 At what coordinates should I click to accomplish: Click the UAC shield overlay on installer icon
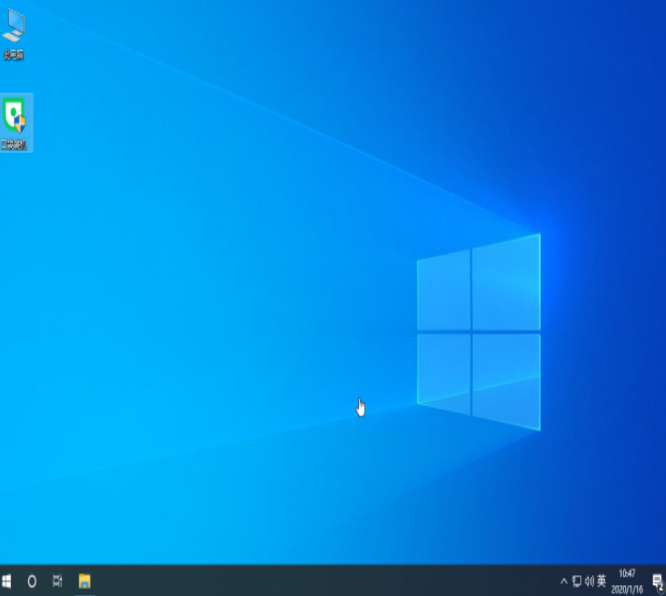20,124
